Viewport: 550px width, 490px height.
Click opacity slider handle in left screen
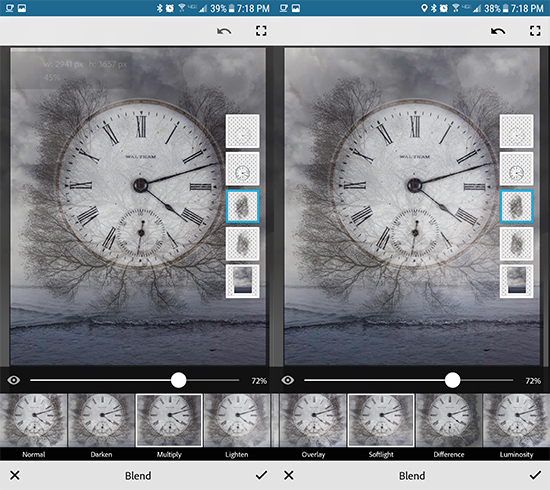click(179, 380)
